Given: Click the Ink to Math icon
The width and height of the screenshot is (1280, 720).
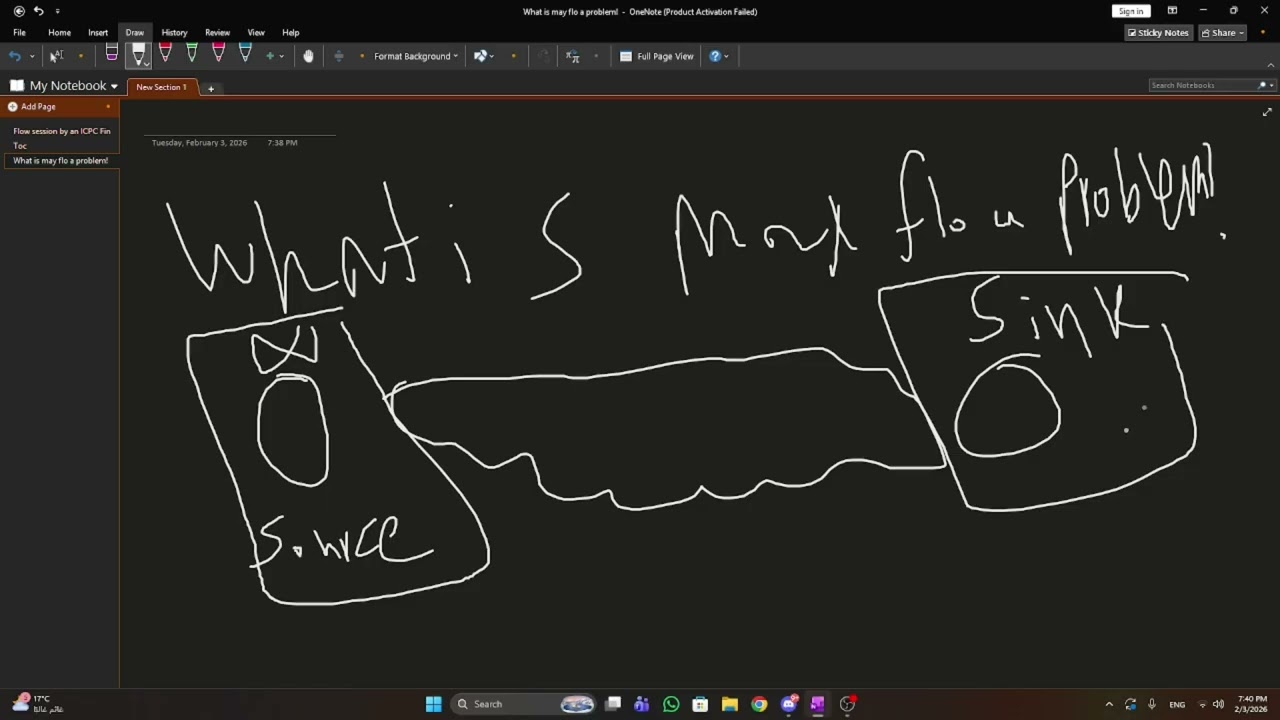Looking at the screenshot, I should [x=573, y=56].
